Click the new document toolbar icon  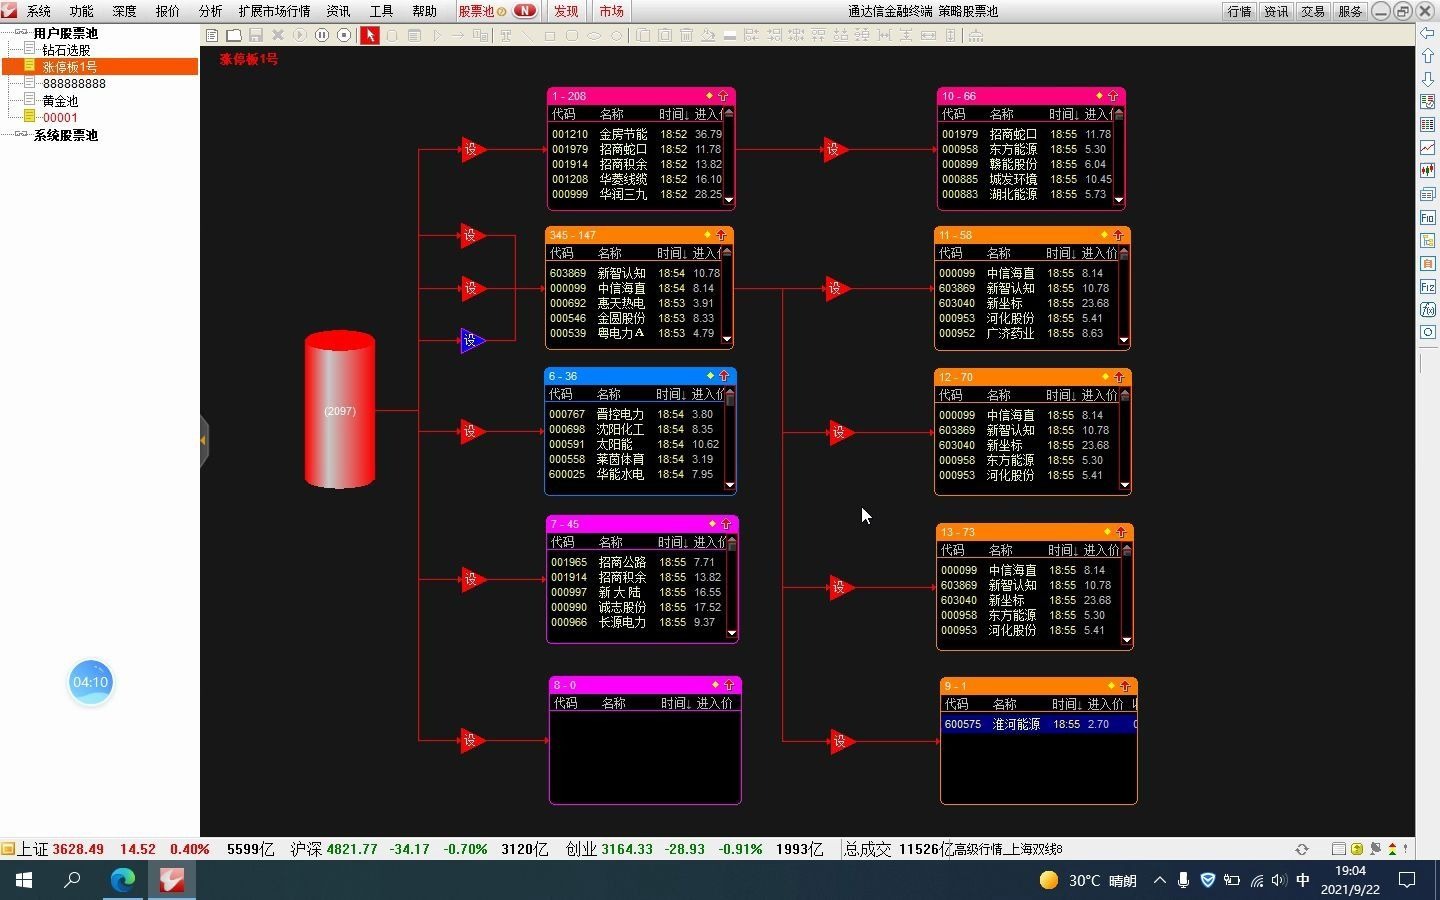pos(212,35)
